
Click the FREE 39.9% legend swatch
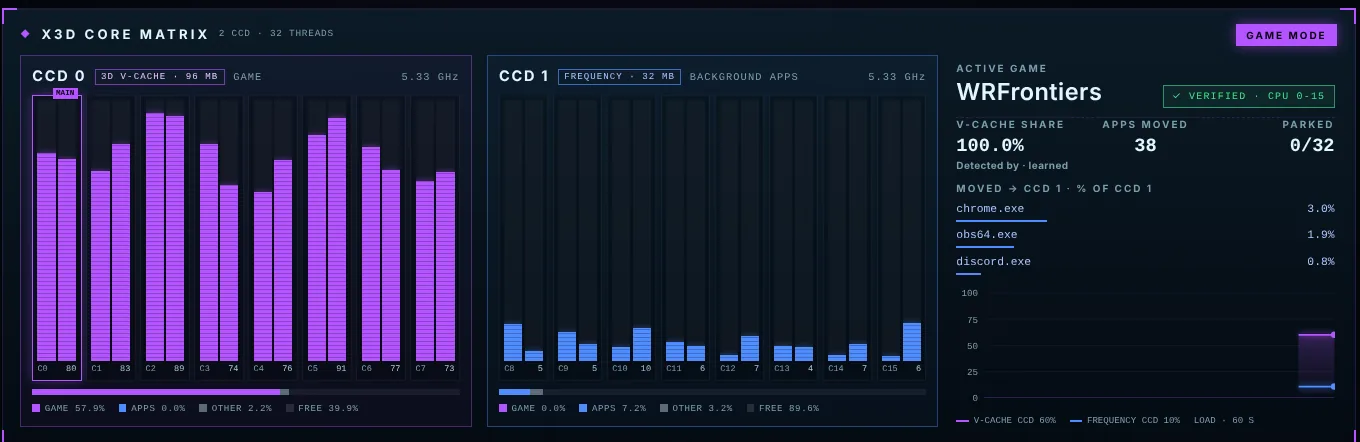pyautogui.click(x=290, y=408)
